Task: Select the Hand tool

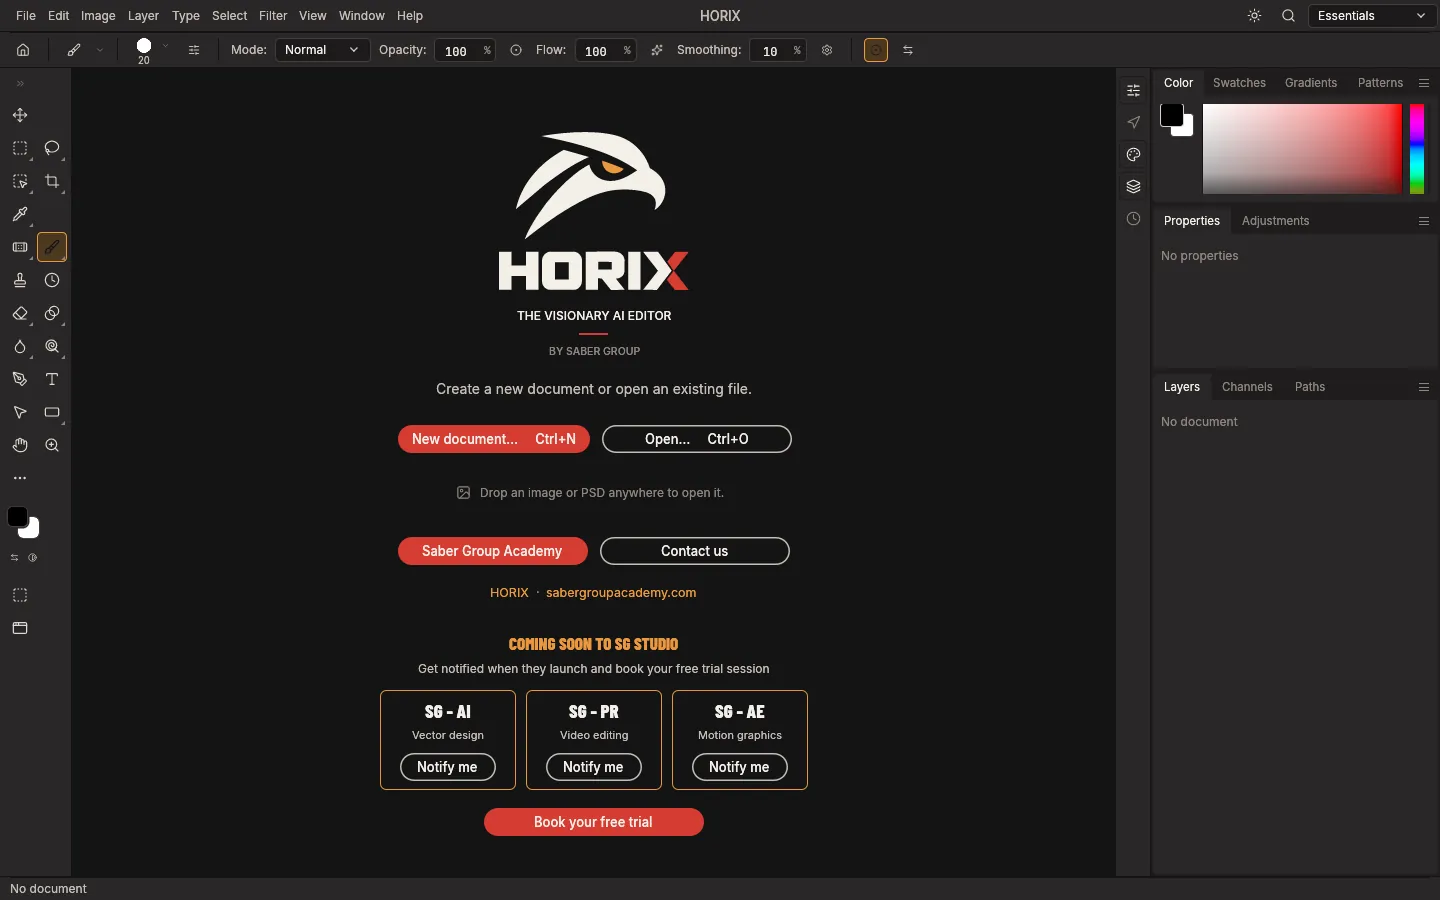Action: point(20,445)
